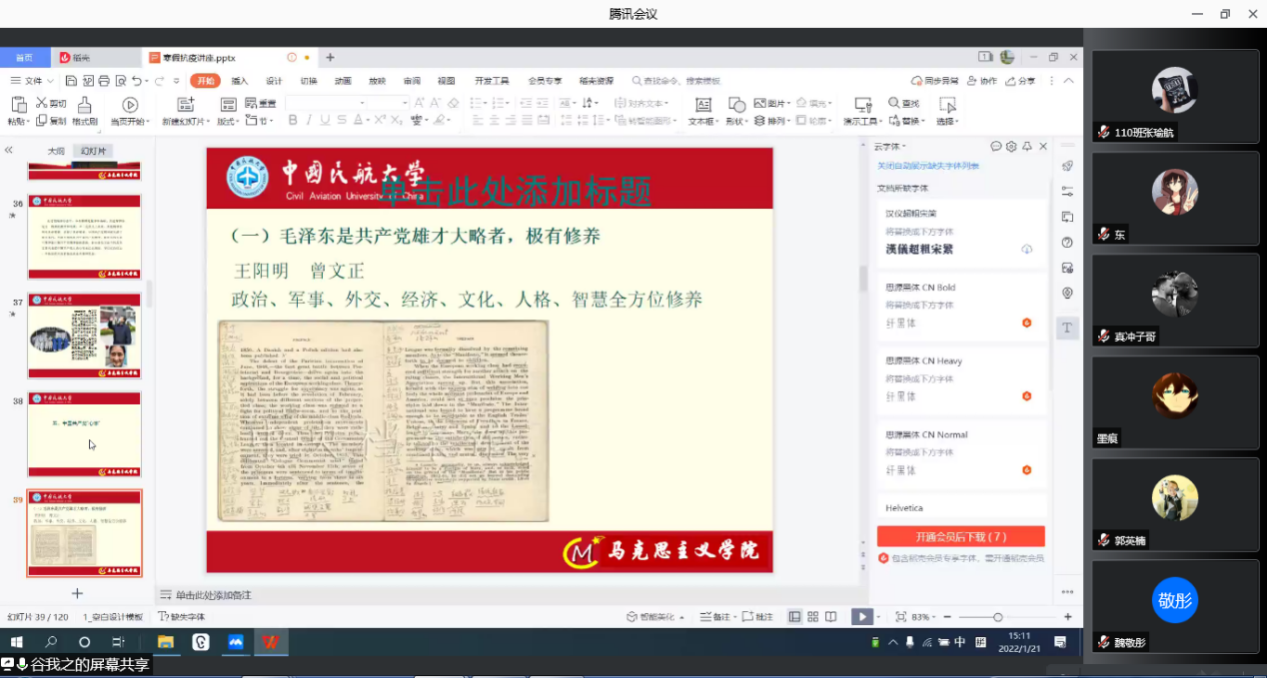This screenshot has height=678, width=1267.
Task: Click the slideshow play button in status bar
Action: tap(860, 617)
